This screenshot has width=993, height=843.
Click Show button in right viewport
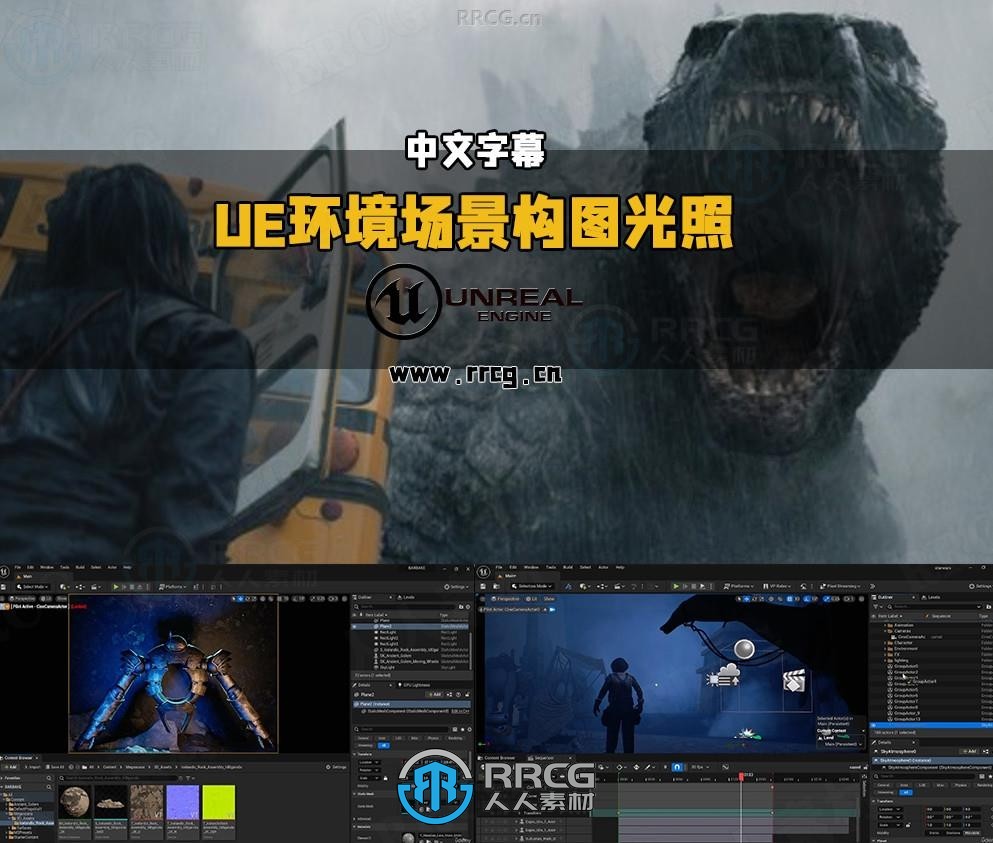tap(549, 599)
